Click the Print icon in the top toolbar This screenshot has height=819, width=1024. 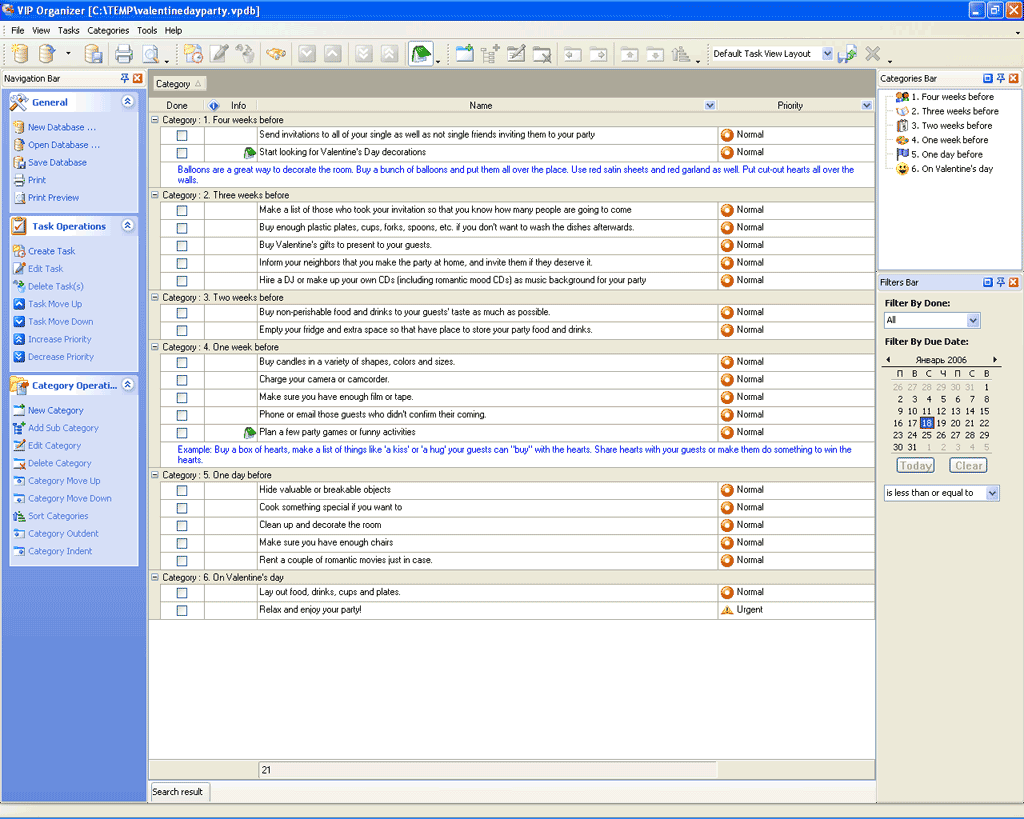(123, 54)
